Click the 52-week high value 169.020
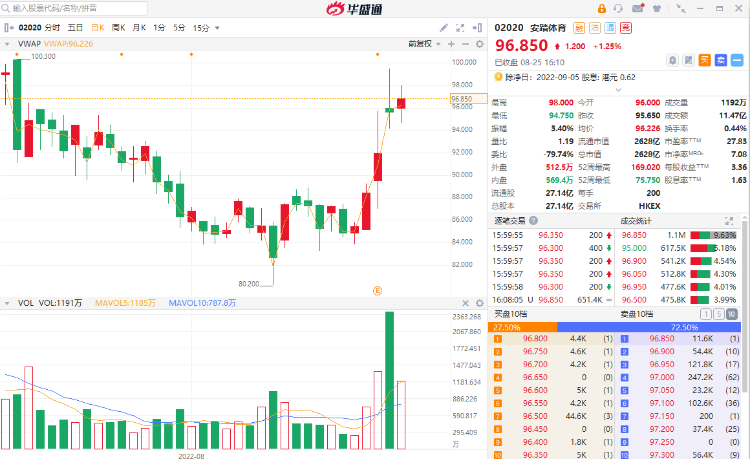The height and width of the screenshot is (459, 750). (645, 167)
